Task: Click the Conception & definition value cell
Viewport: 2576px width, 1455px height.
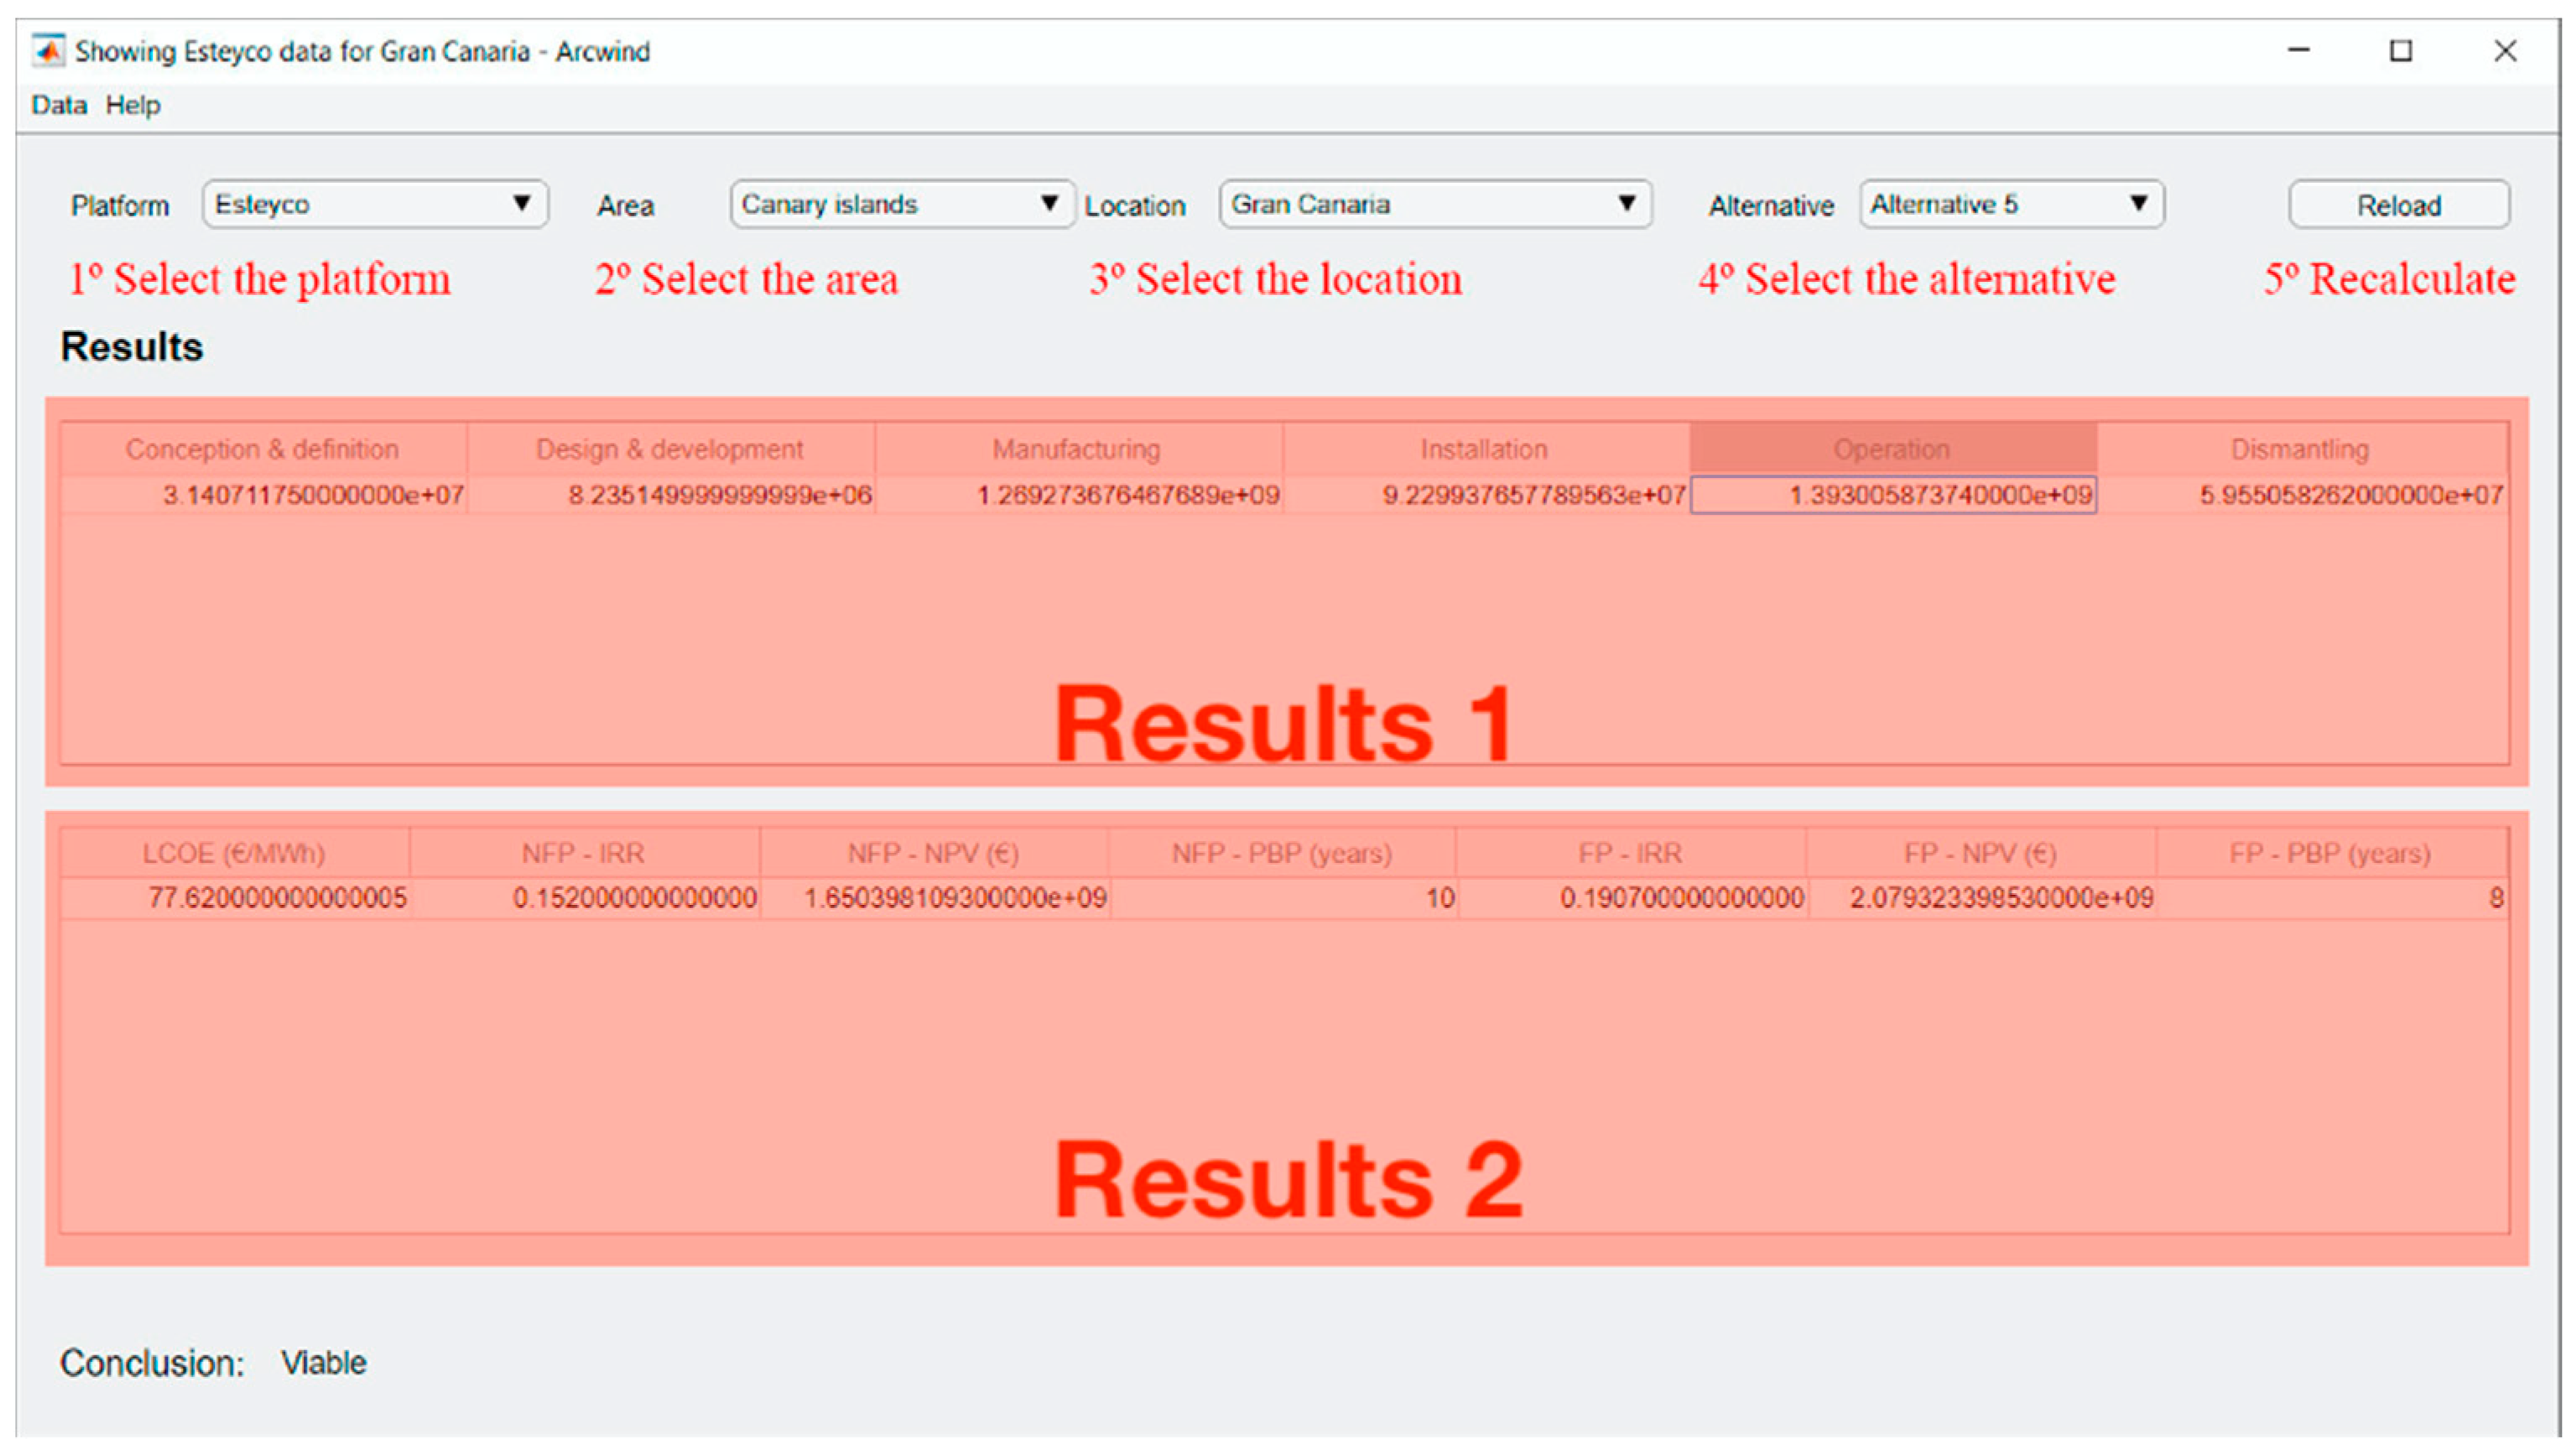Action: coord(264,495)
